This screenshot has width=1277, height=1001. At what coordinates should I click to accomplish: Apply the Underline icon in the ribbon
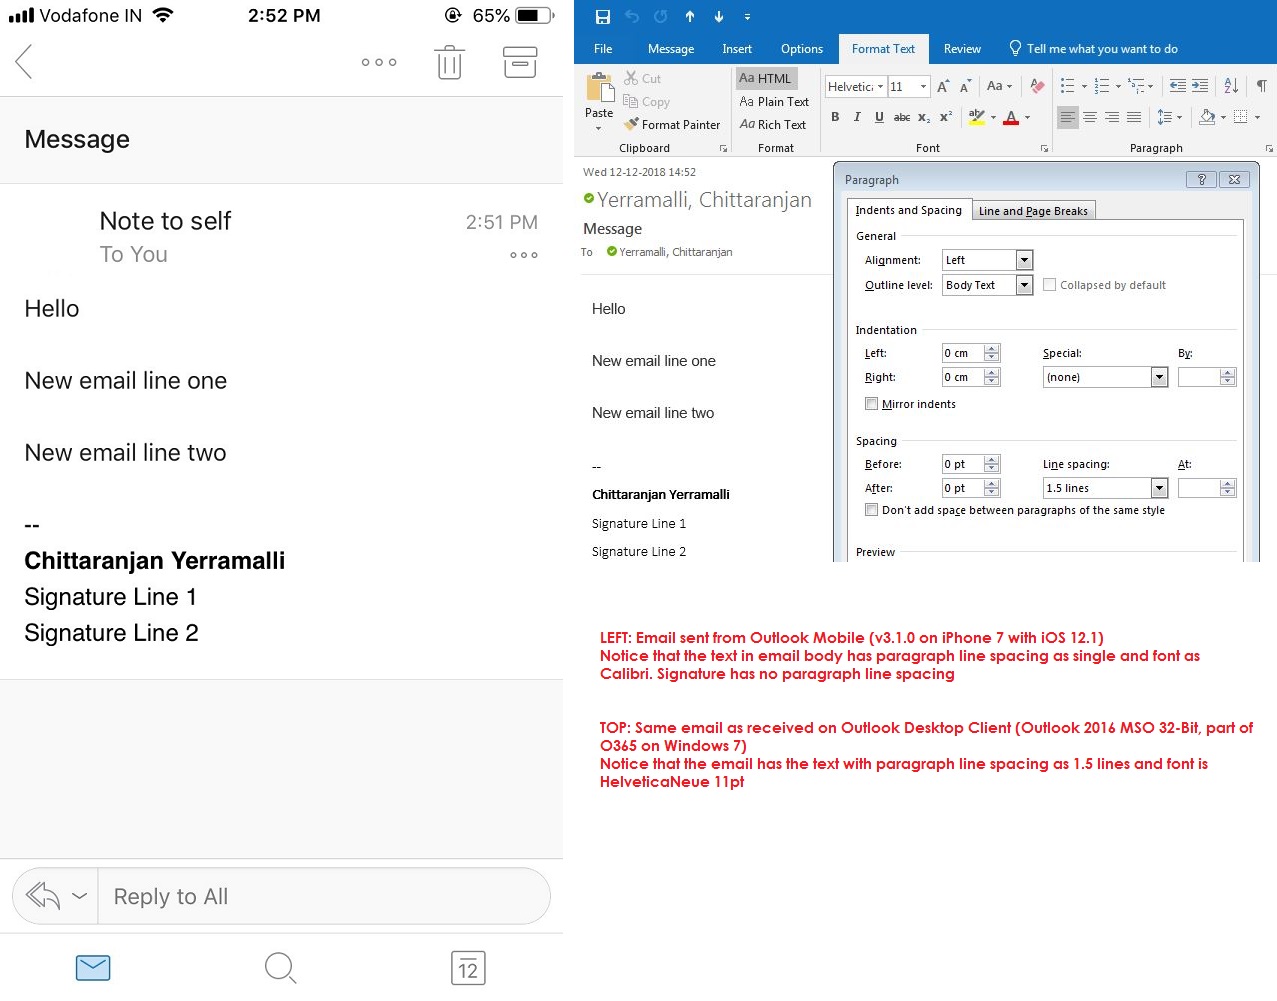pyautogui.click(x=879, y=117)
